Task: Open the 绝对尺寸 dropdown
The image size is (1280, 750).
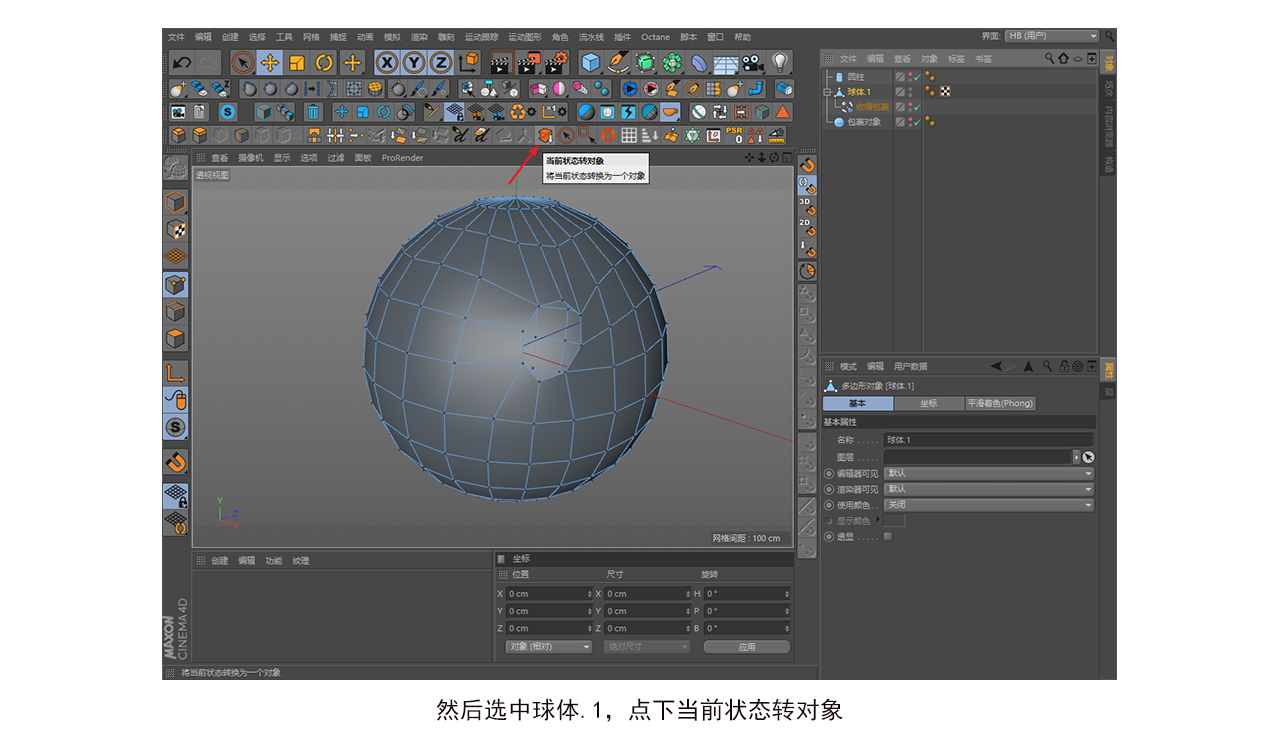Action: [647, 647]
